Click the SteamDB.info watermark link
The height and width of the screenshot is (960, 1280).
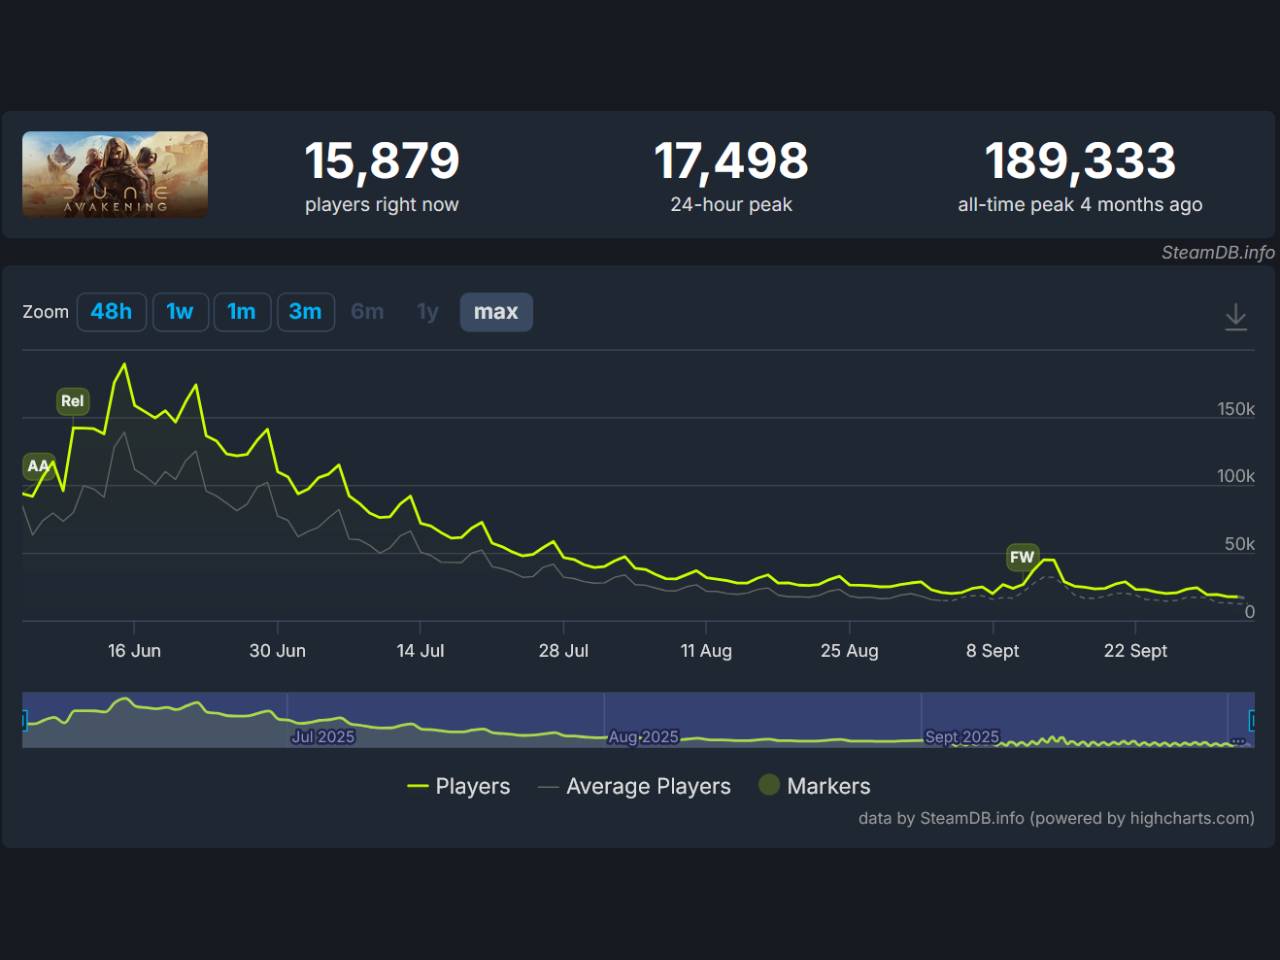(1217, 253)
